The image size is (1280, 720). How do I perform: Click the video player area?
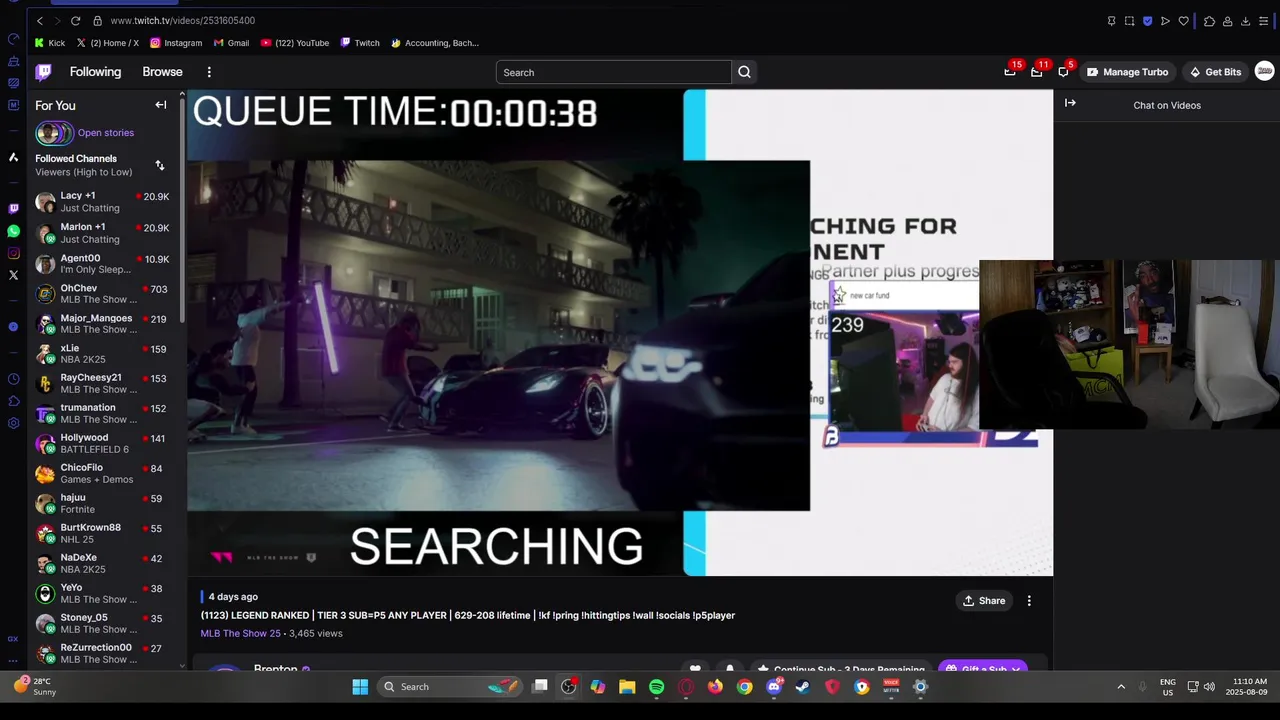[620, 333]
